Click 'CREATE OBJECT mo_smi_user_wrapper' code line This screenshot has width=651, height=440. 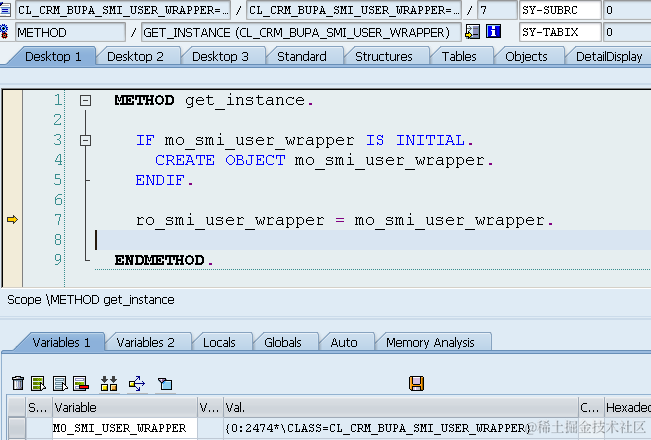[324, 160]
